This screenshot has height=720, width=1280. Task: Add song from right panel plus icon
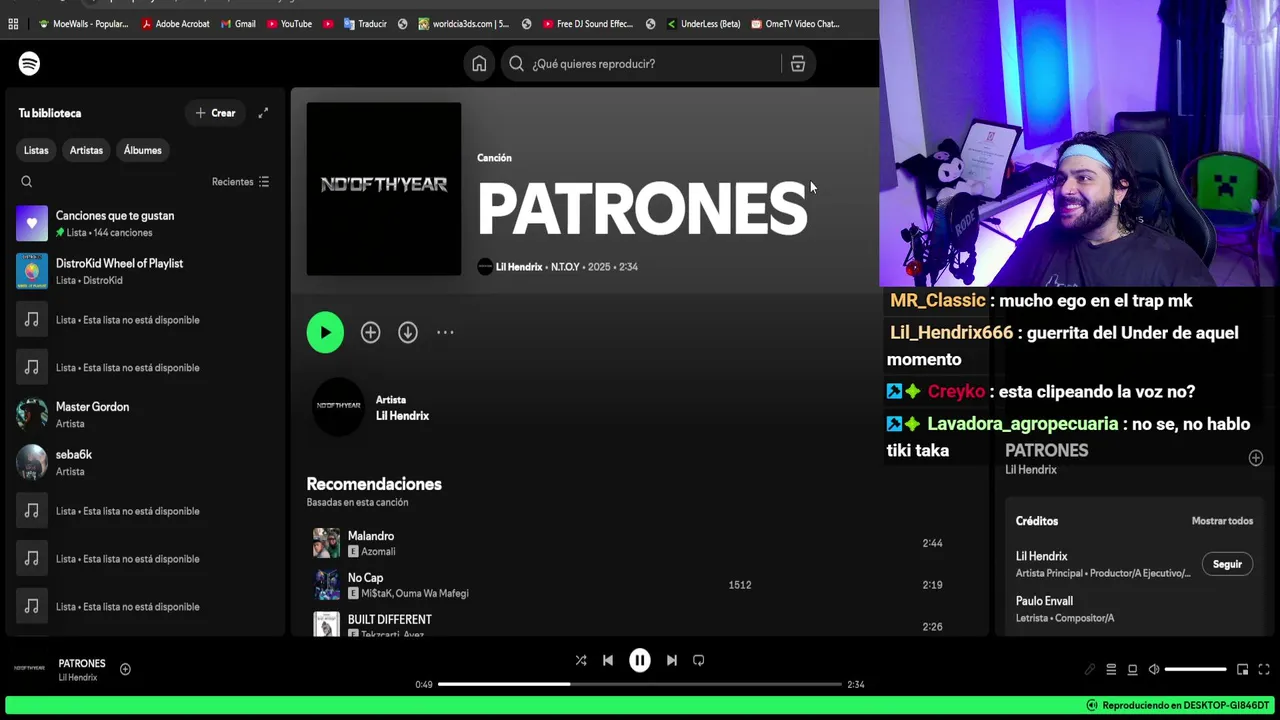[1256, 458]
